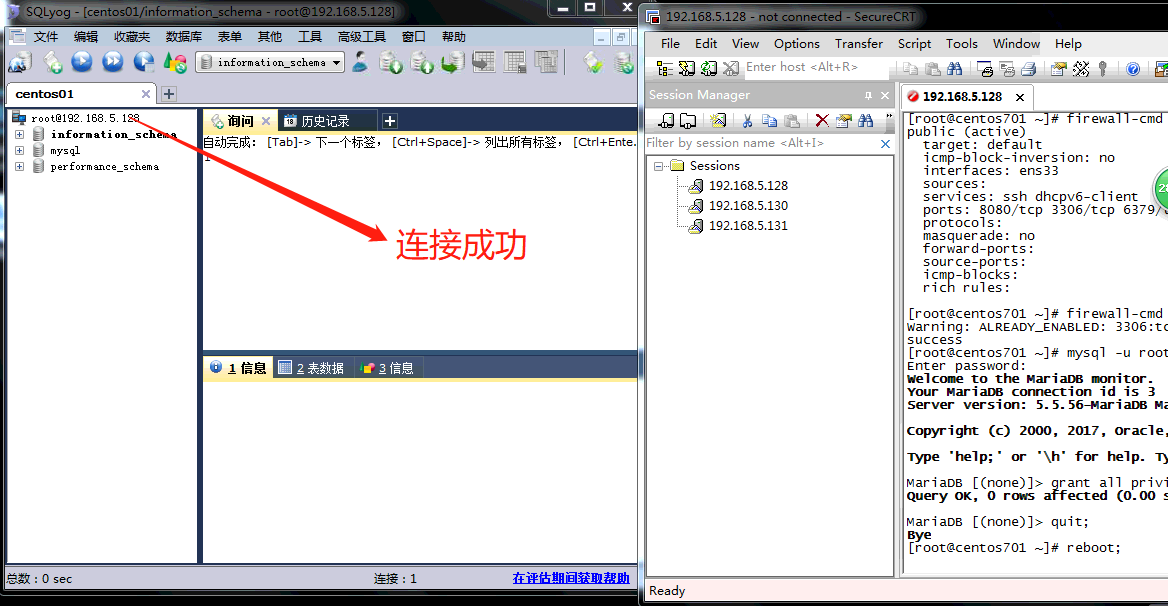Open the 帮助 menu in SQLyog
Viewport: 1168px width, 606px height.
tap(453, 36)
